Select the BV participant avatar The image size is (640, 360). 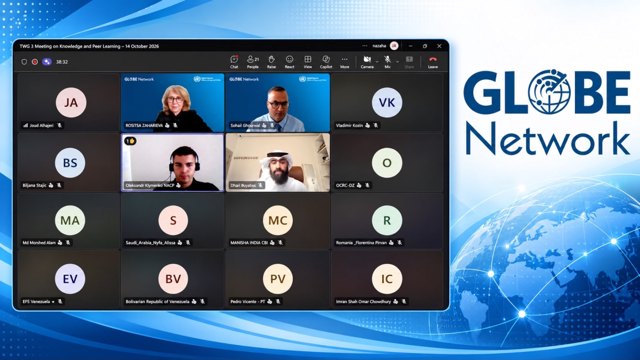click(173, 278)
